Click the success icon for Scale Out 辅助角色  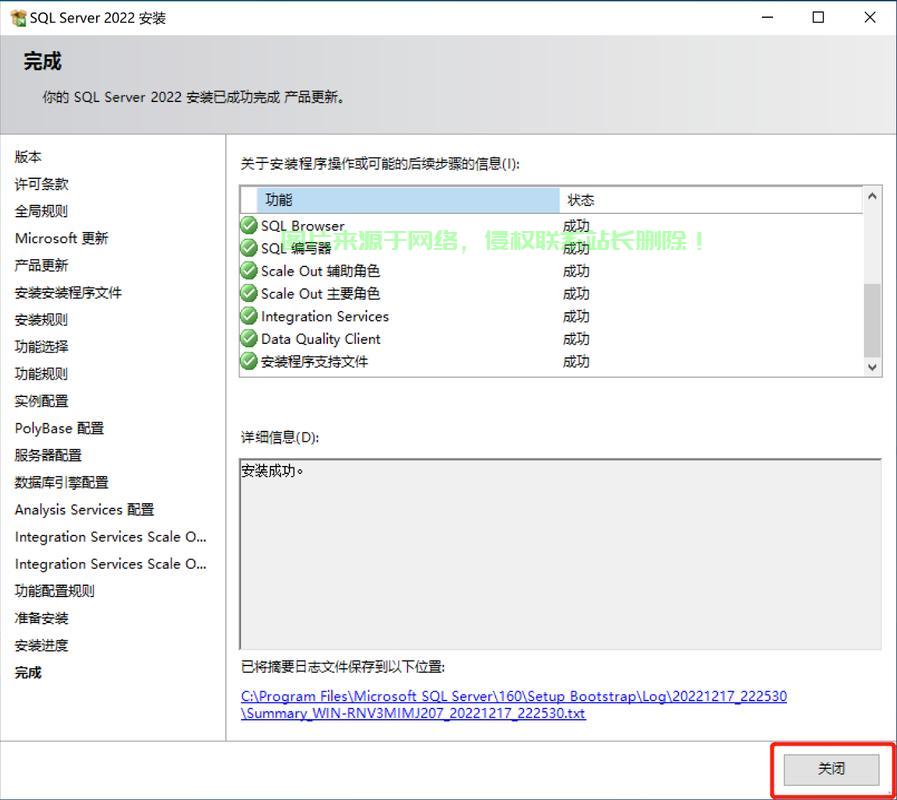(x=249, y=271)
